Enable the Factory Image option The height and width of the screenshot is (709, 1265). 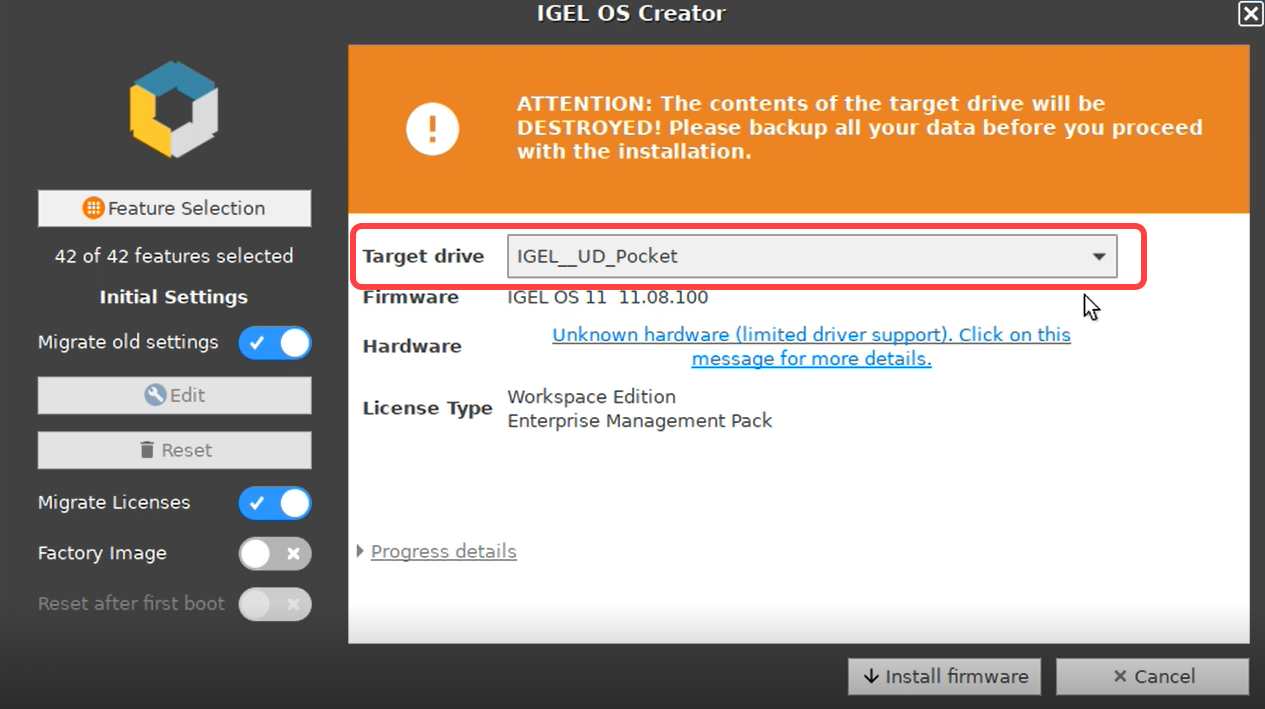tap(275, 553)
